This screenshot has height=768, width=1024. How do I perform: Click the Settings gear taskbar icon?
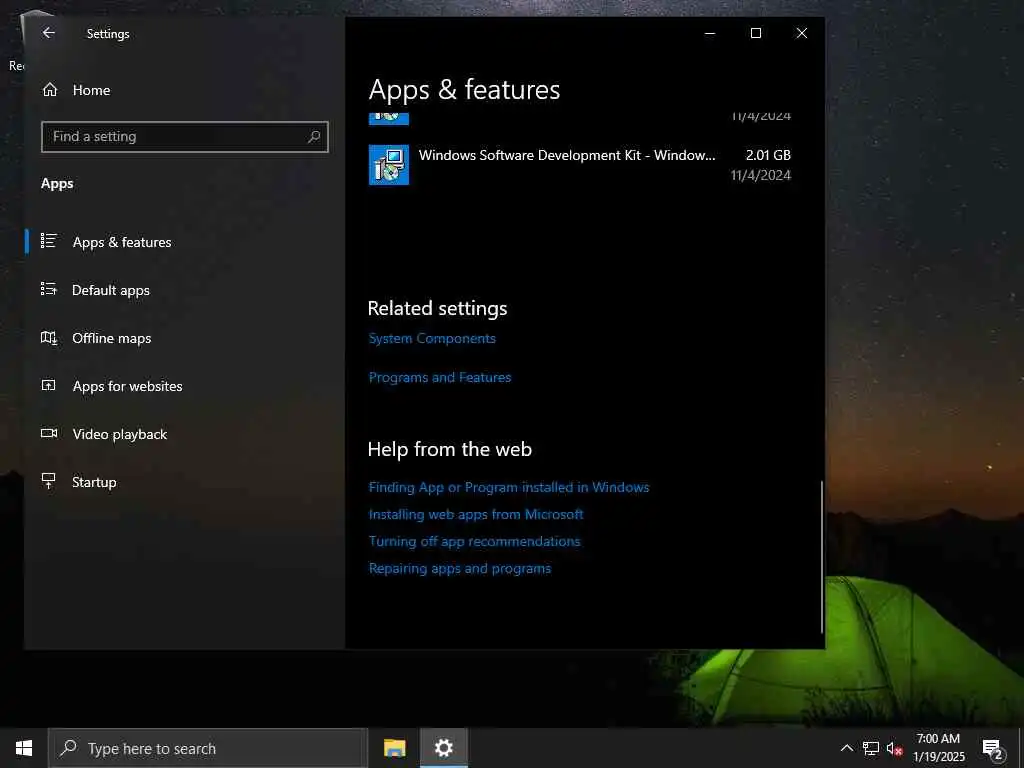click(x=443, y=748)
